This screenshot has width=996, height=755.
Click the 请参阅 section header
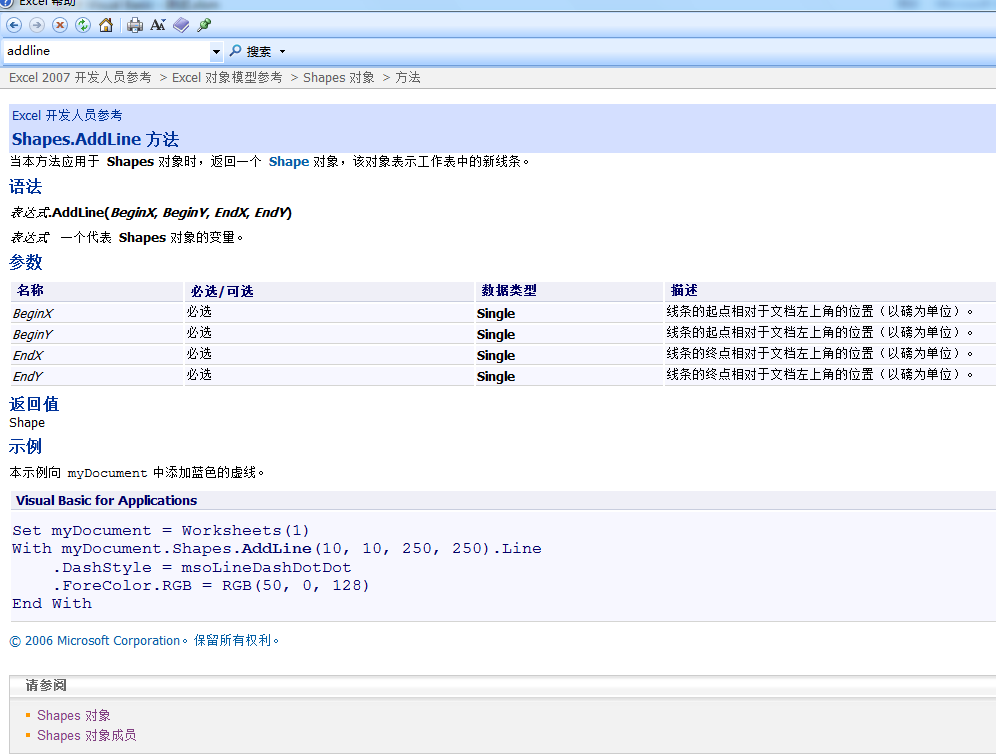pyautogui.click(x=46, y=685)
